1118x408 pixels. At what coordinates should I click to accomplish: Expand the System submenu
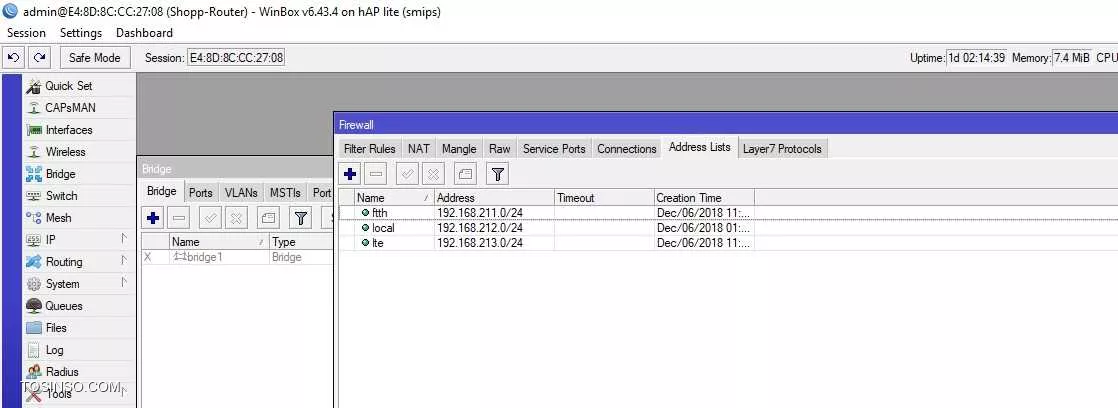[78, 284]
